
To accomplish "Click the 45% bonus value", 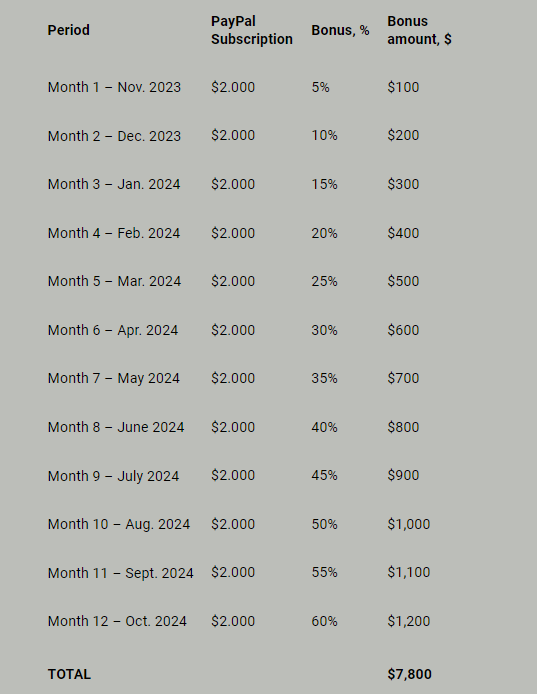I will (x=324, y=475).
